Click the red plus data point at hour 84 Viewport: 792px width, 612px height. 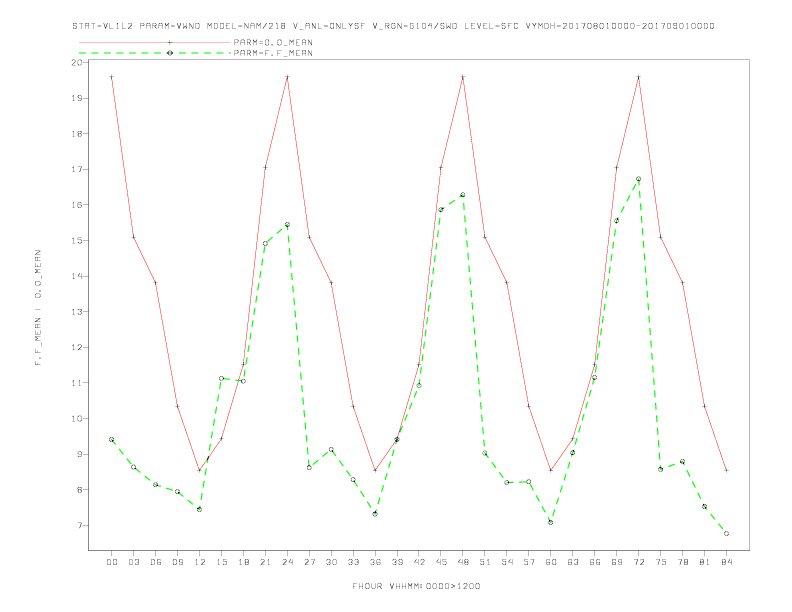coord(726,470)
